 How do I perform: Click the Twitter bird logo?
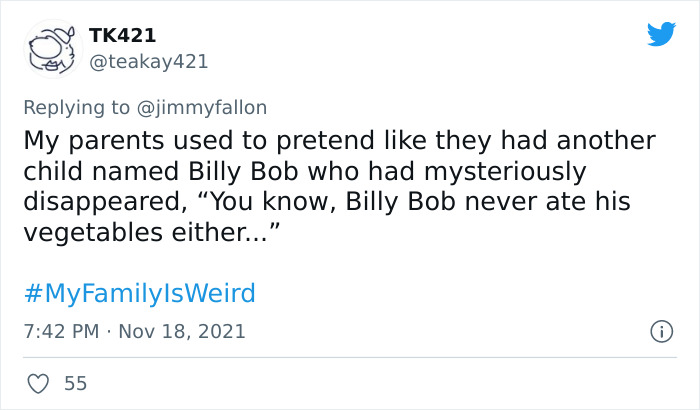[661, 35]
